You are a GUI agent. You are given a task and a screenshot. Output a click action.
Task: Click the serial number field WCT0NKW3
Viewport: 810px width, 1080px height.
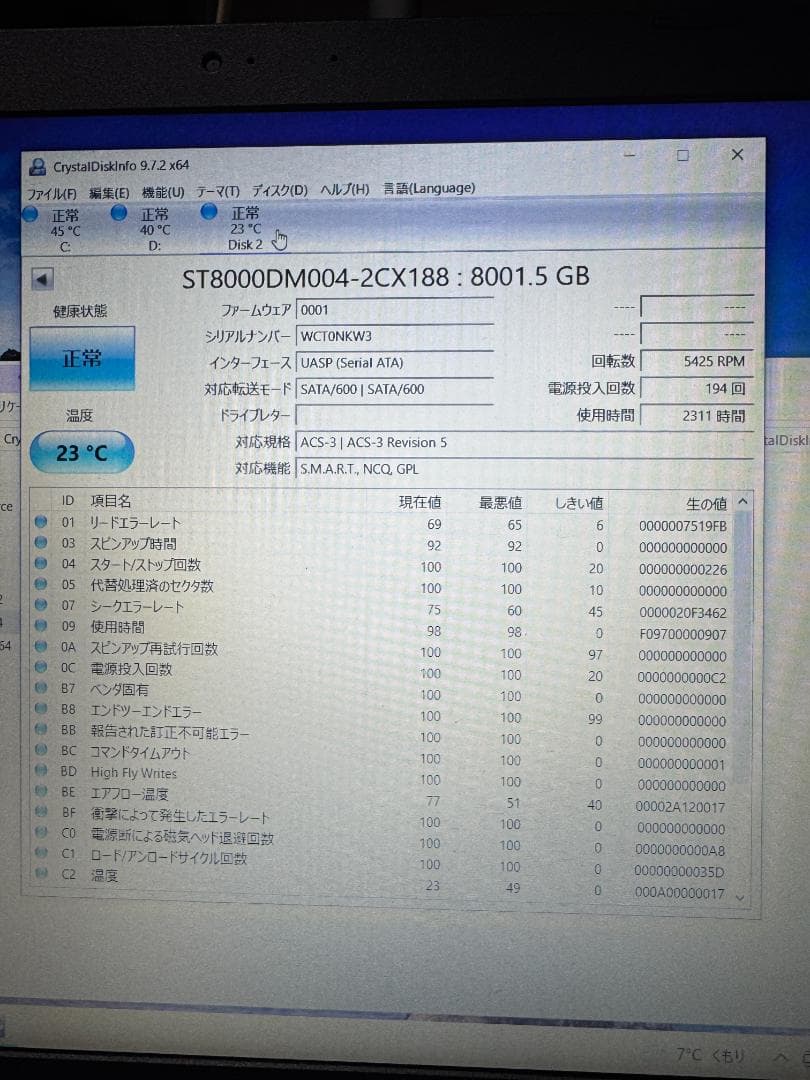pyautogui.click(x=395, y=336)
